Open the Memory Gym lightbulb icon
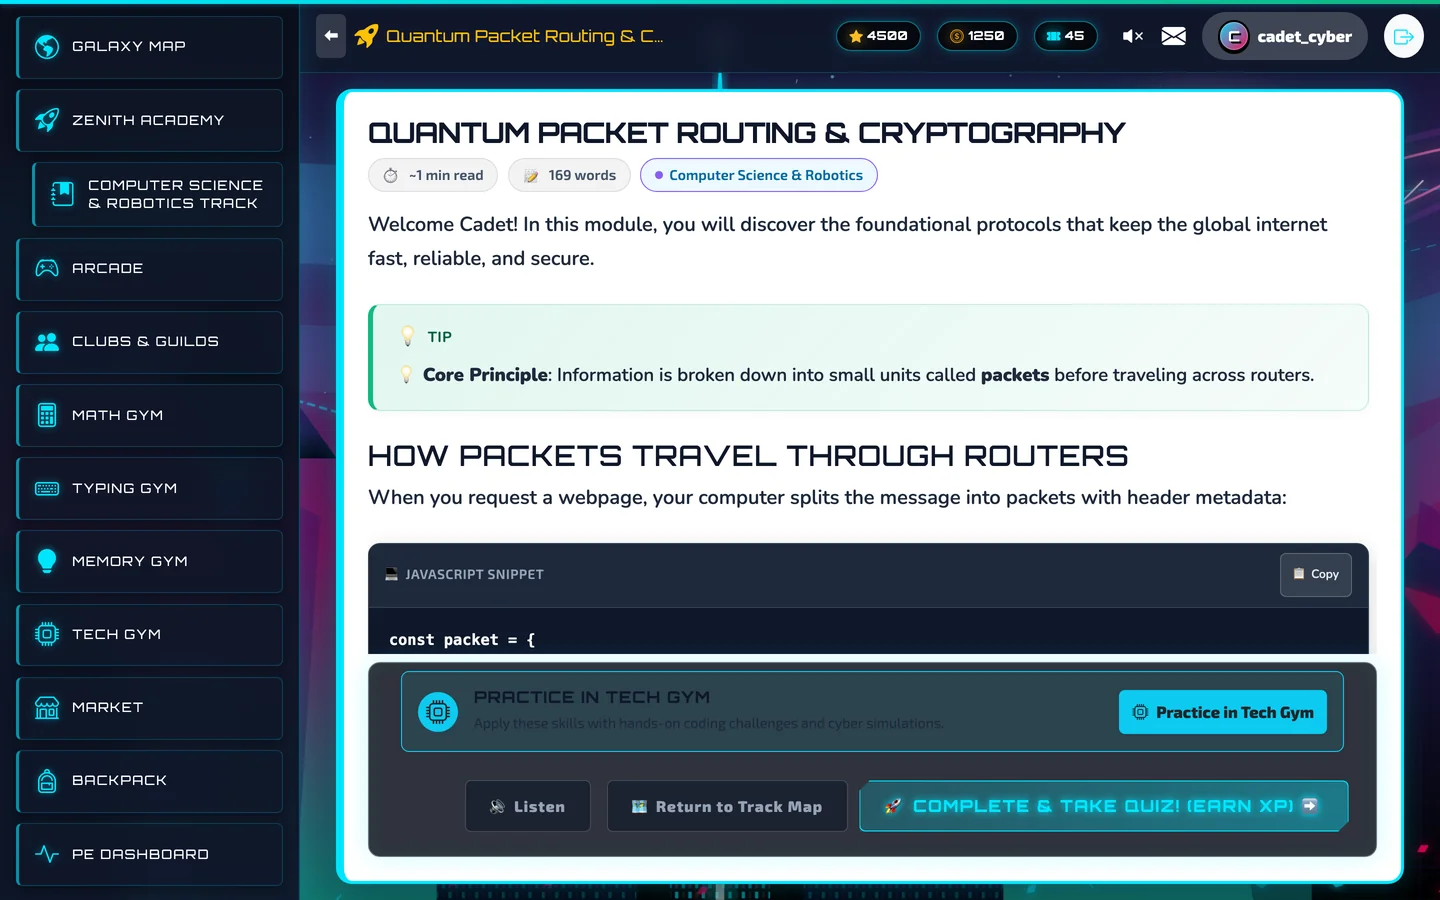This screenshot has width=1440, height=900. 47,561
